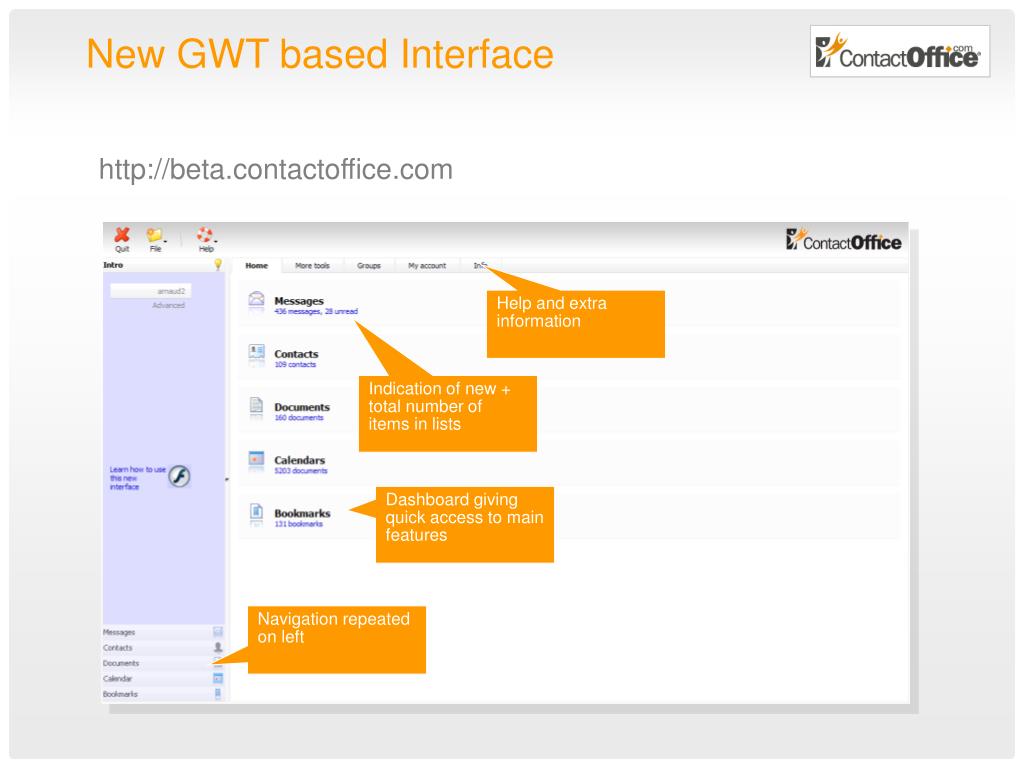Click the Calendar icon in left navigation
The height and width of the screenshot is (768, 1024).
coord(218,679)
